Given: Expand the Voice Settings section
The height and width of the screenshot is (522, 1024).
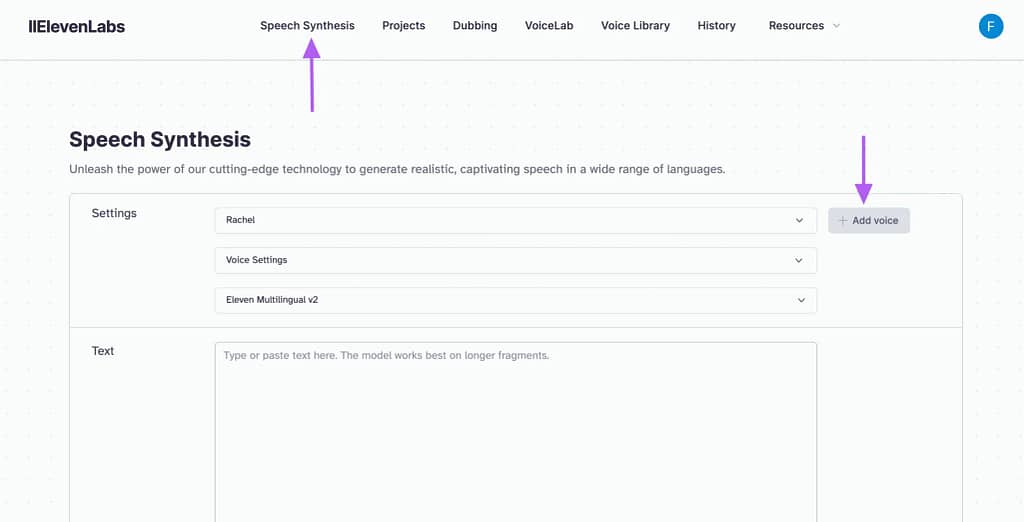Looking at the screenshot, I should [x=515, y=260].
